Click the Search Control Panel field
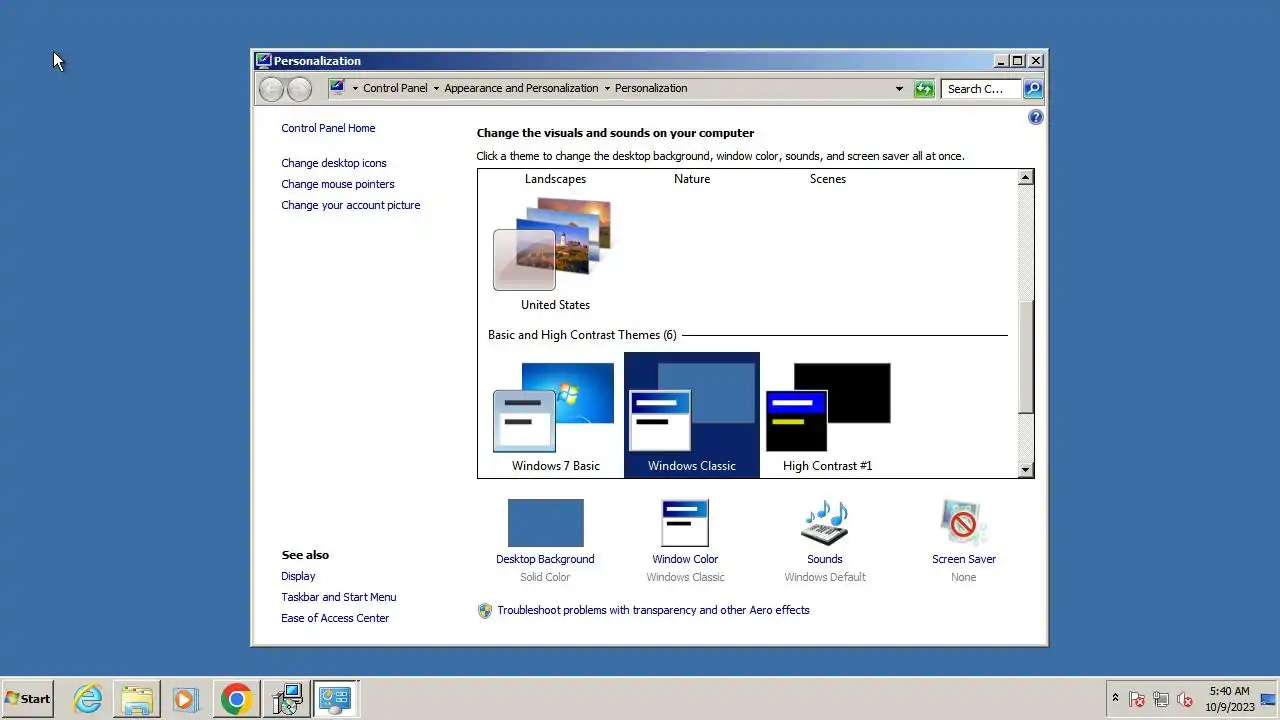 click(981, 89)
